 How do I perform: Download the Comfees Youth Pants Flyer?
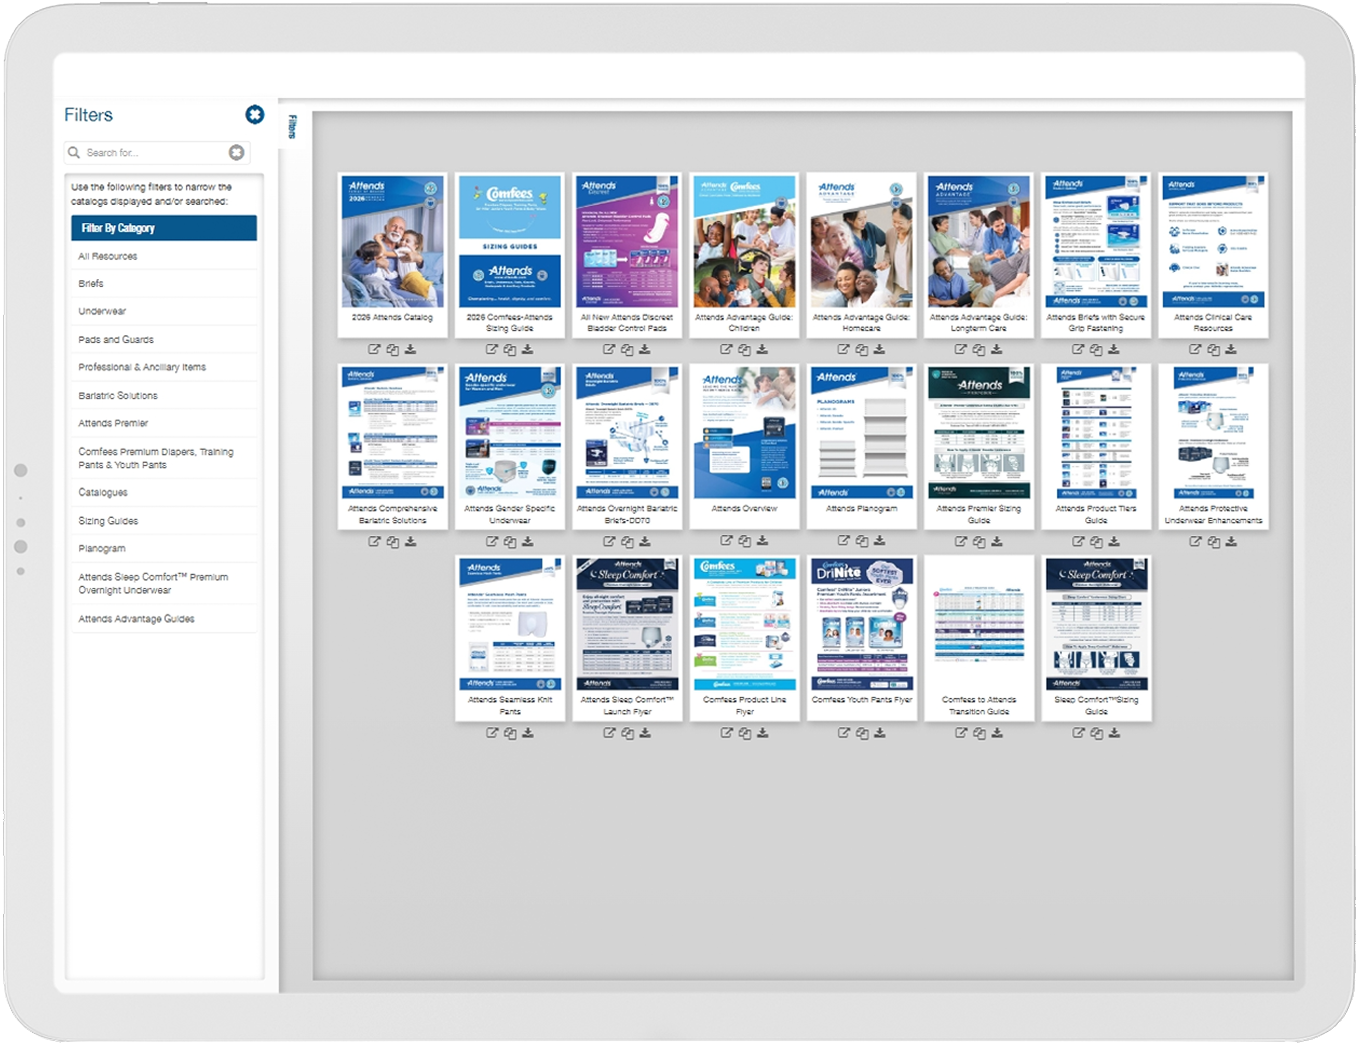880,734
